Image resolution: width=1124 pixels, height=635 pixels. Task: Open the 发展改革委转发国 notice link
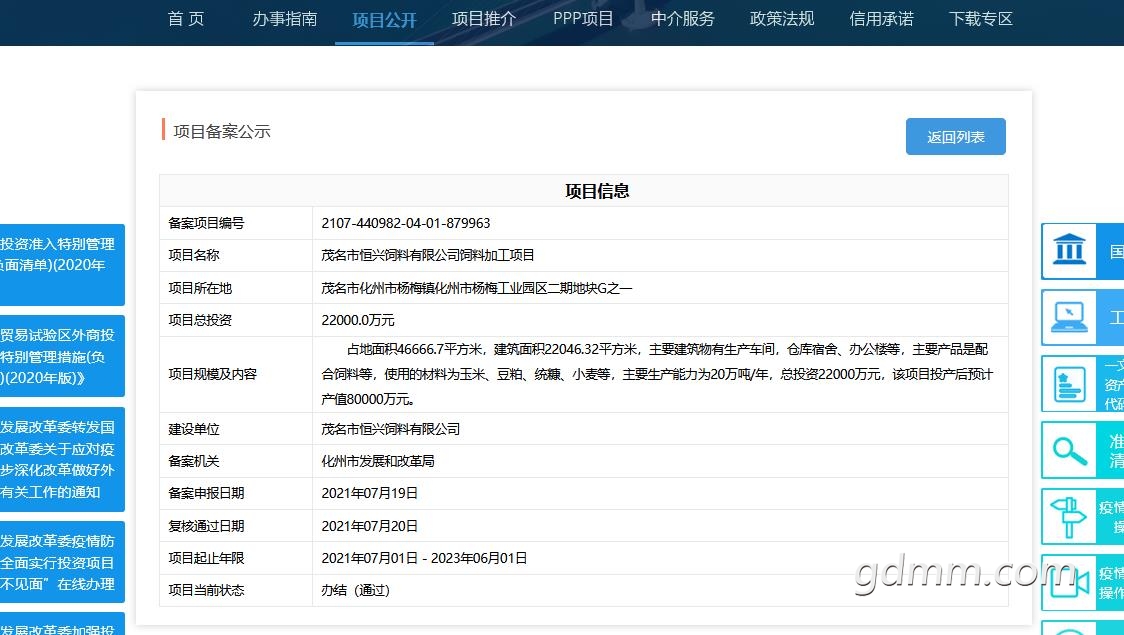point(62,459)
